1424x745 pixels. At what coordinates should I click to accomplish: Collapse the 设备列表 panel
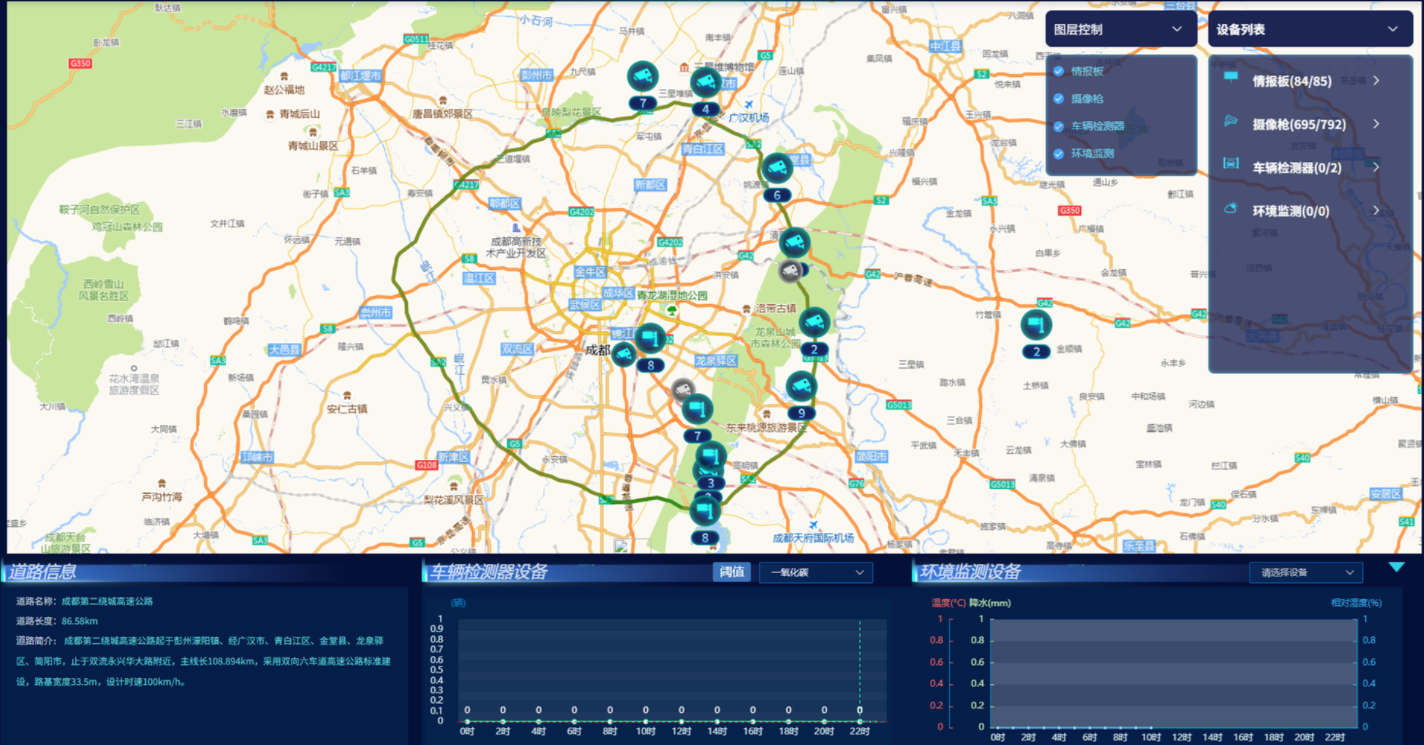click(x=1392, y=30)
